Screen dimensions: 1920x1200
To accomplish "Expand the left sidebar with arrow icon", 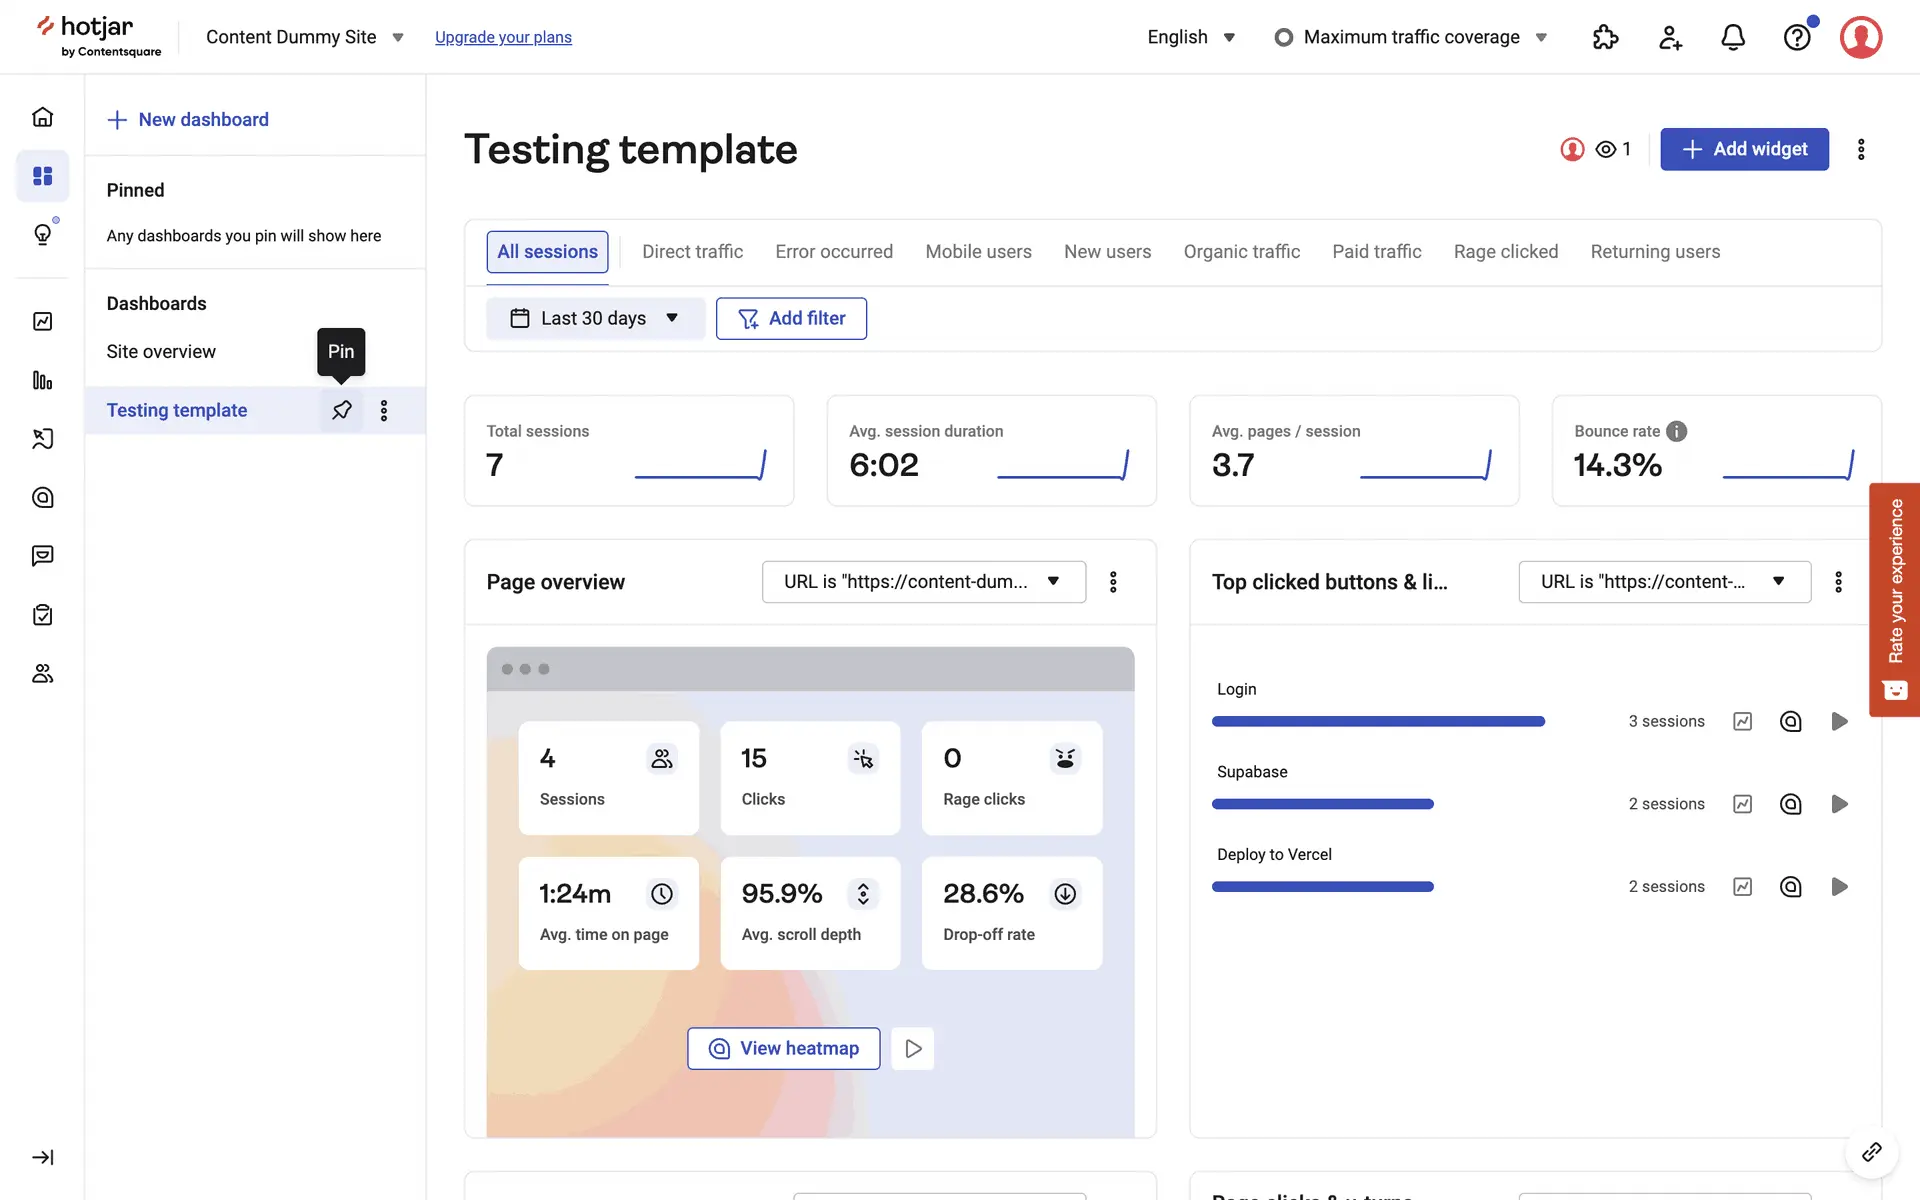I will [x=42, y=1157].
